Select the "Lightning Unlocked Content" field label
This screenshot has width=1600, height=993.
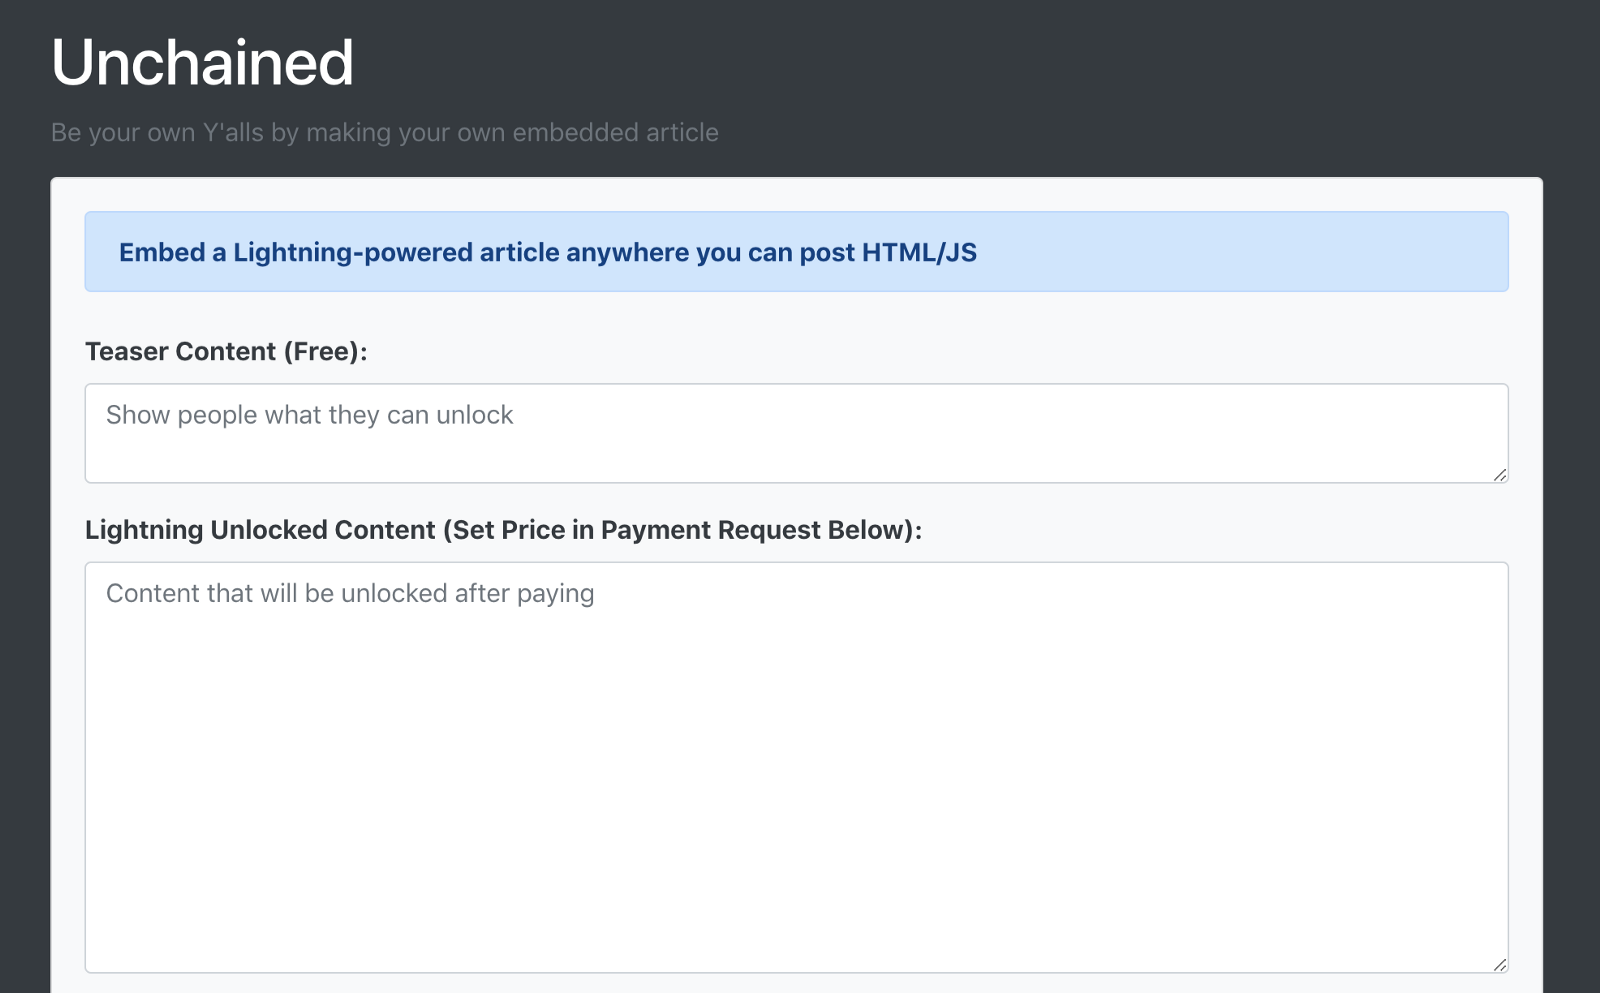(x=260, y=530)
